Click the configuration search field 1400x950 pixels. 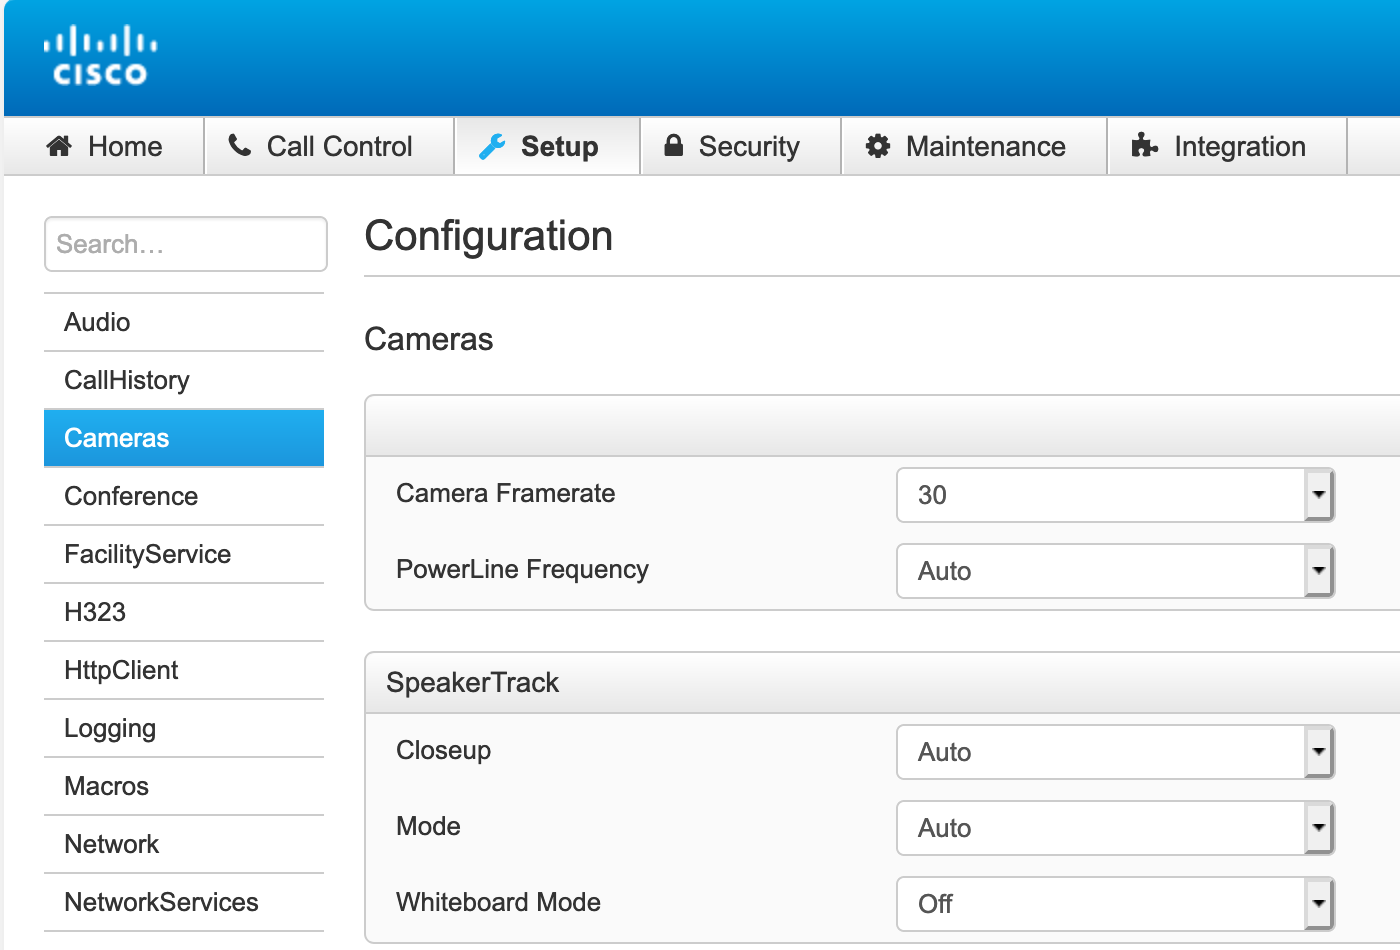[185, 244]
